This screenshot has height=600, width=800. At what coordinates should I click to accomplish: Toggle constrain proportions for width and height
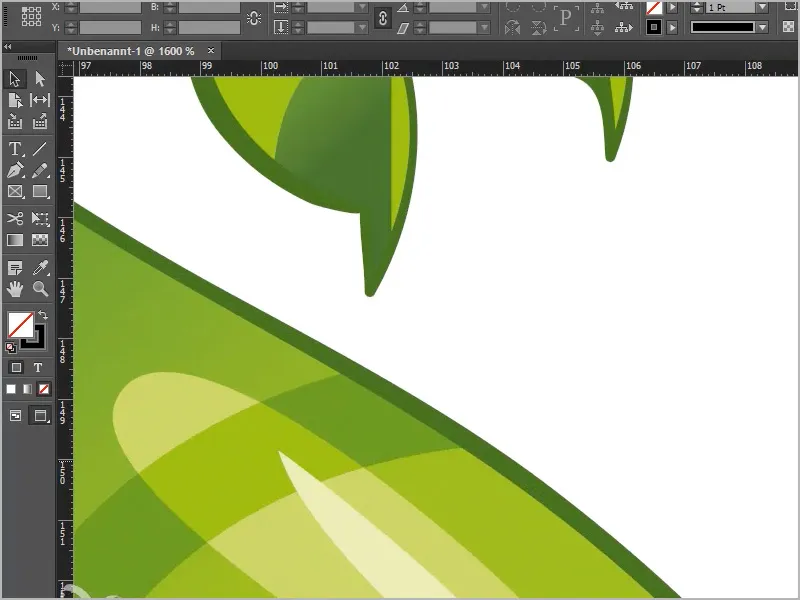coord(254,18)
